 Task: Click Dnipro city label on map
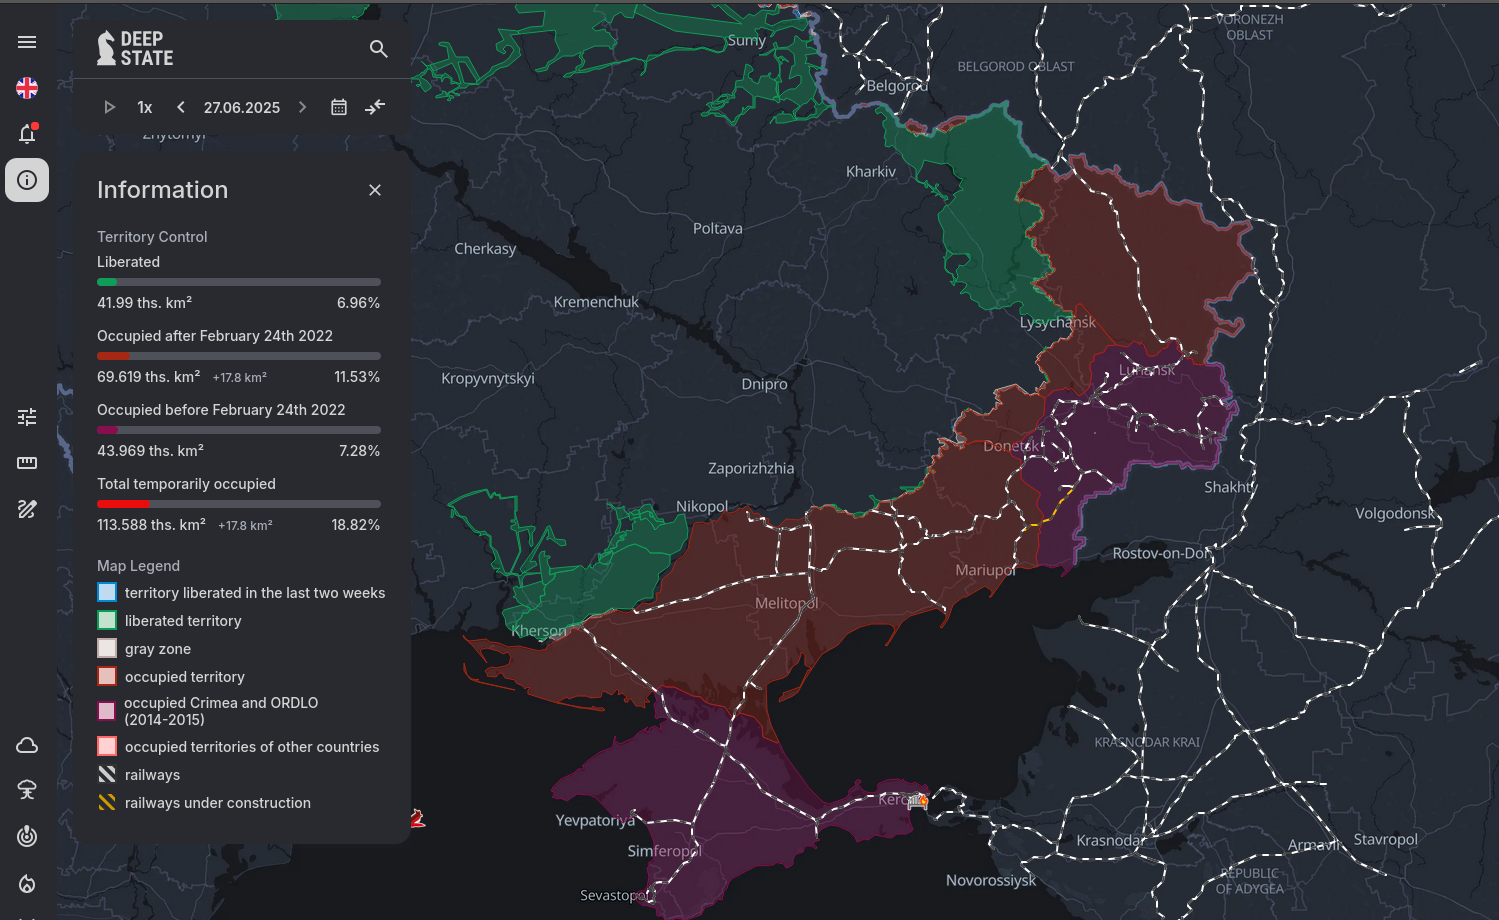click(765, 384)
